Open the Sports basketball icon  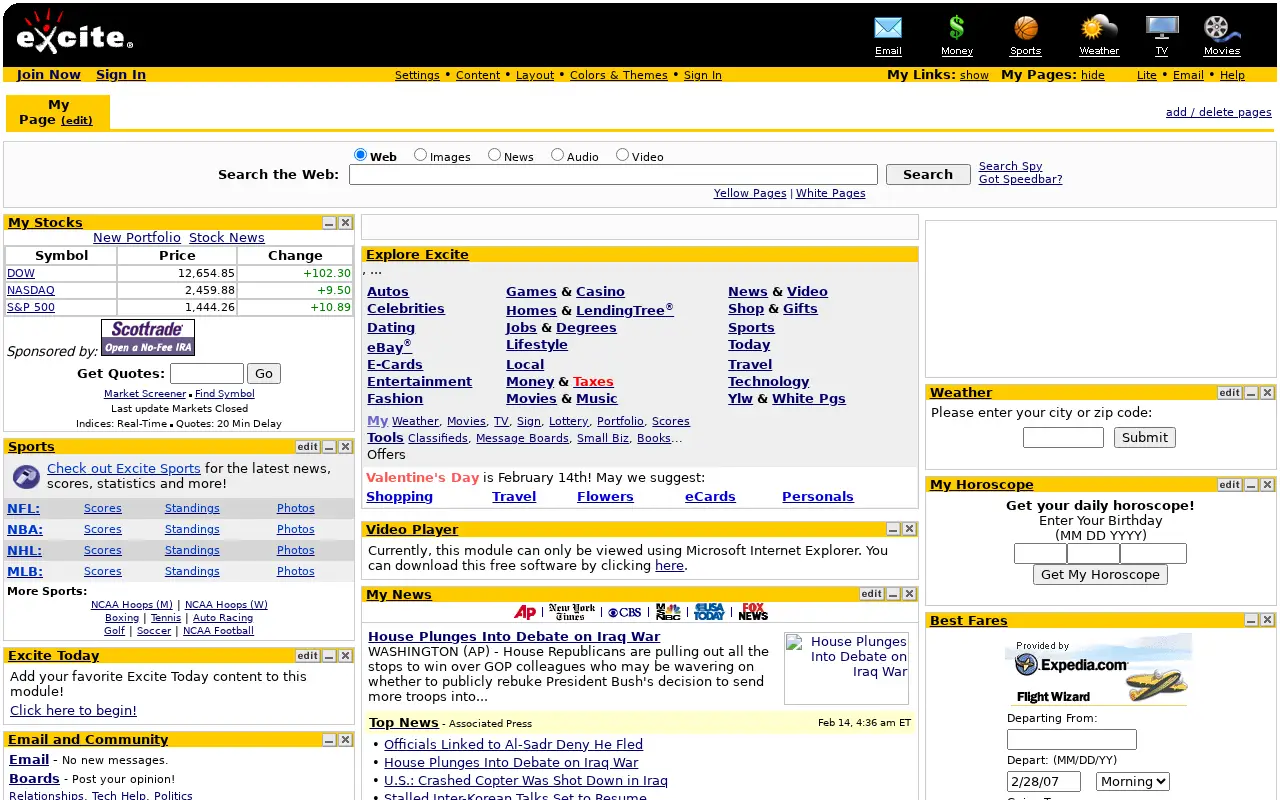coord(1026,28)
